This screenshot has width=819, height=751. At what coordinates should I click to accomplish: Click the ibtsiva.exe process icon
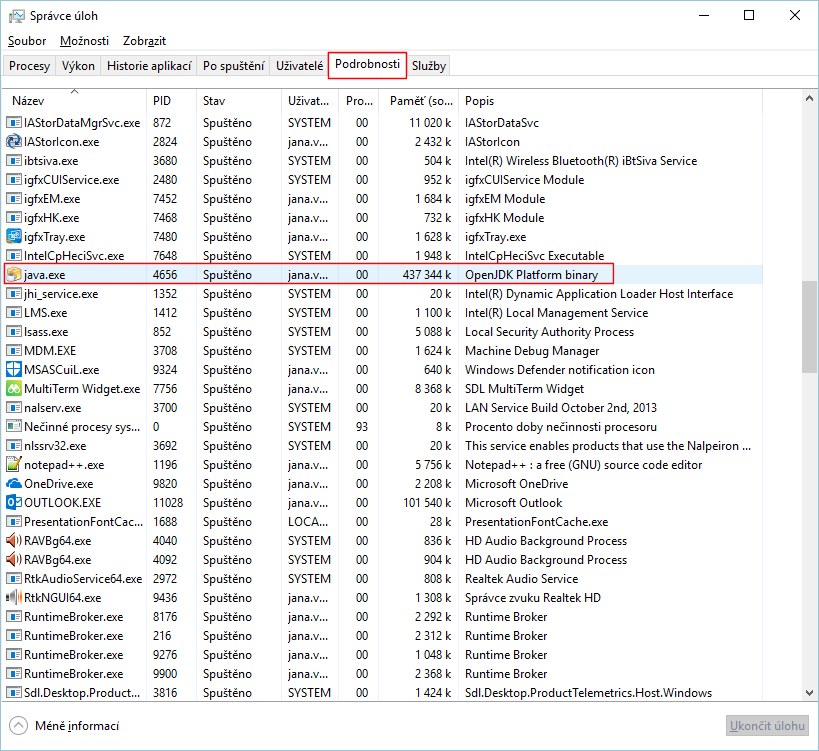pyautogui.click(x=14, y=161)
